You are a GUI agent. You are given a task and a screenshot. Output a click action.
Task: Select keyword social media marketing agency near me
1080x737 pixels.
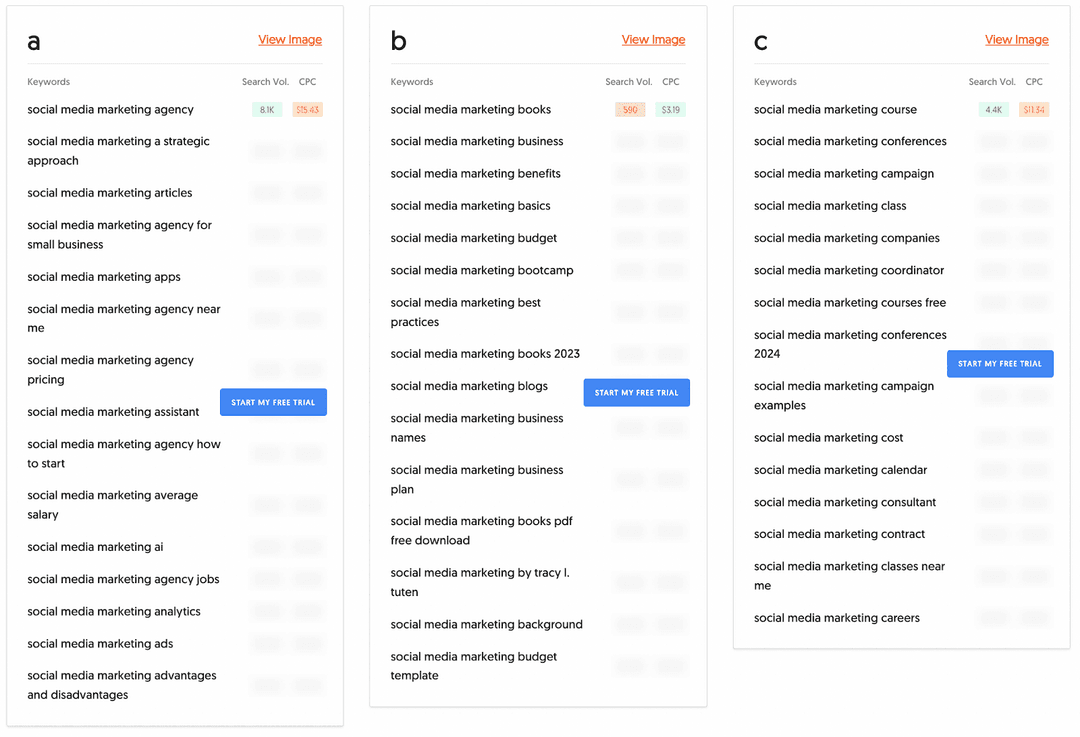tap(124, 318)
